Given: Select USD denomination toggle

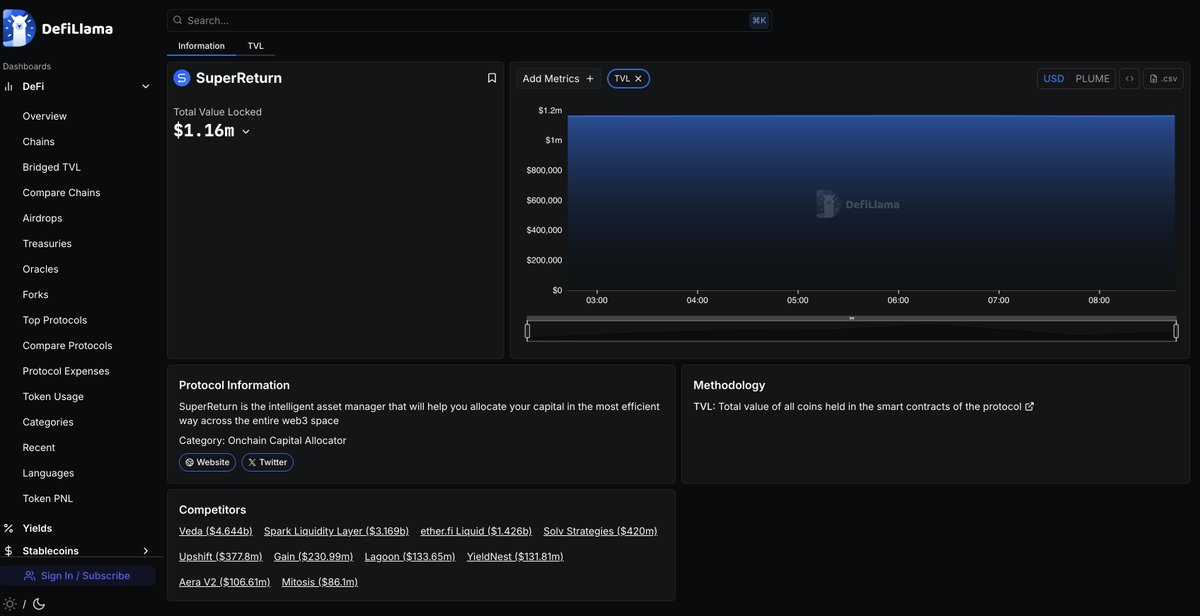Looking at the screenshot, I should point(1054,78).
